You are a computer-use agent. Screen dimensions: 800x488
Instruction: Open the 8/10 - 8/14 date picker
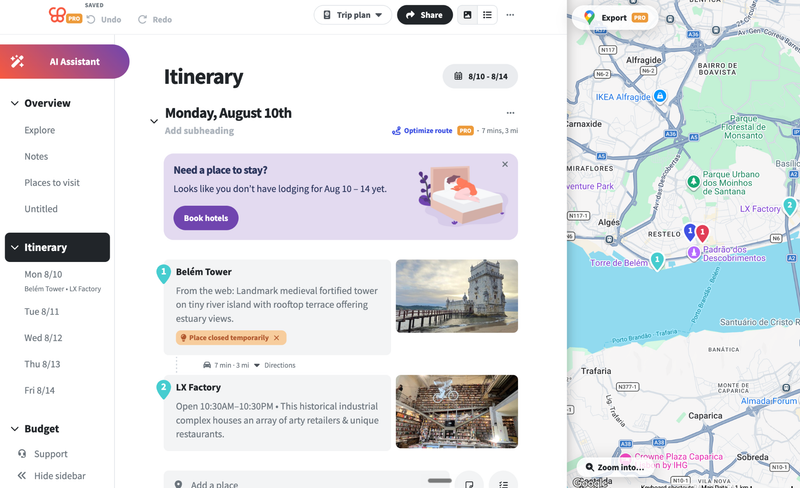(x=480, y=77)
